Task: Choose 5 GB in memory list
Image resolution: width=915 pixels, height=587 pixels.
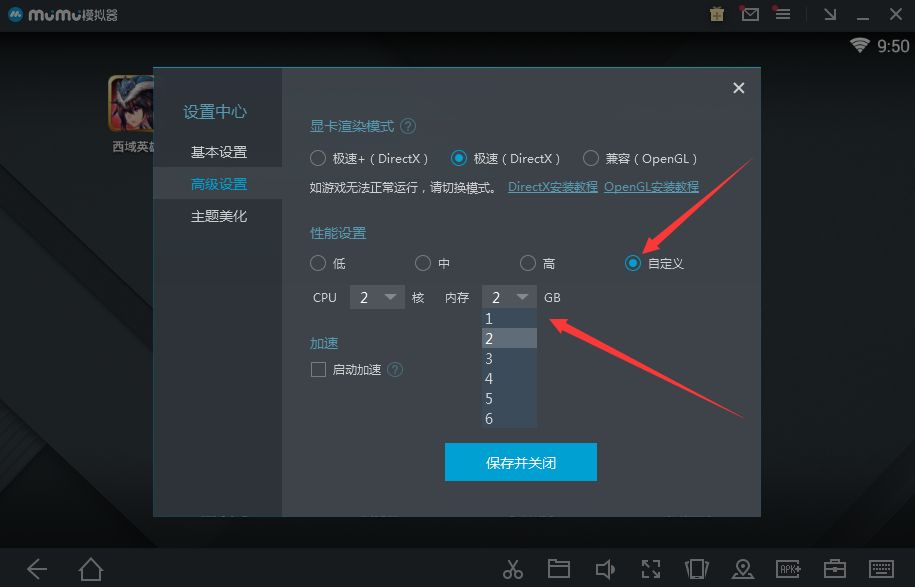Action: [509, 399]
